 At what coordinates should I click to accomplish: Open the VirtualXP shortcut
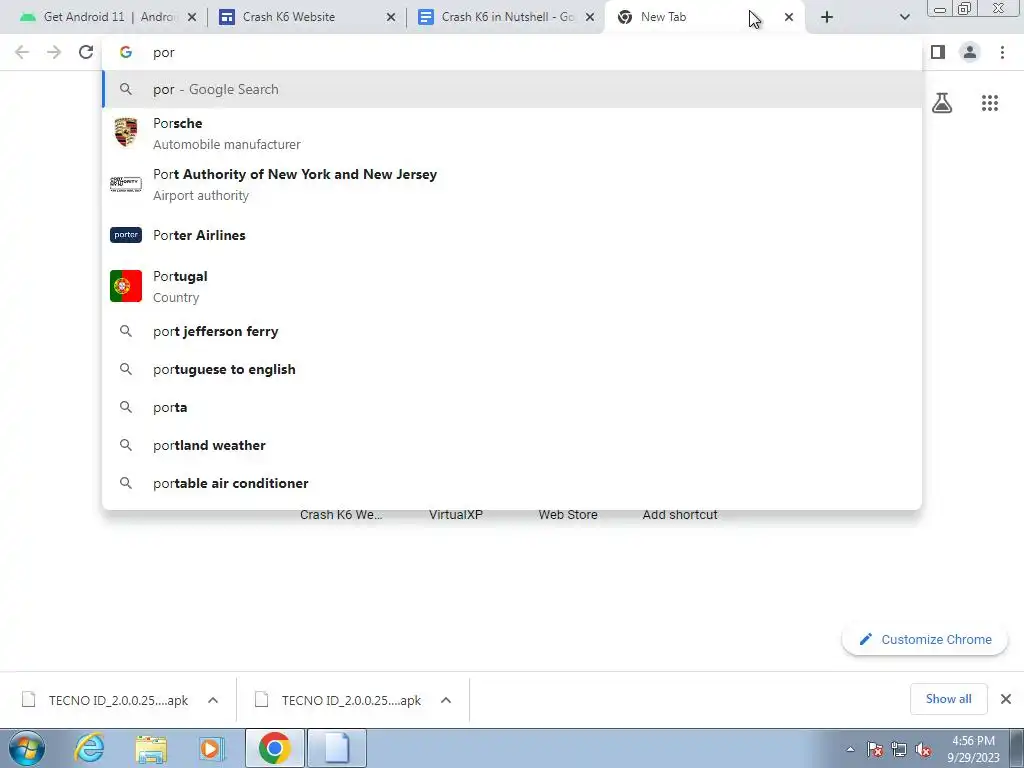456,515
